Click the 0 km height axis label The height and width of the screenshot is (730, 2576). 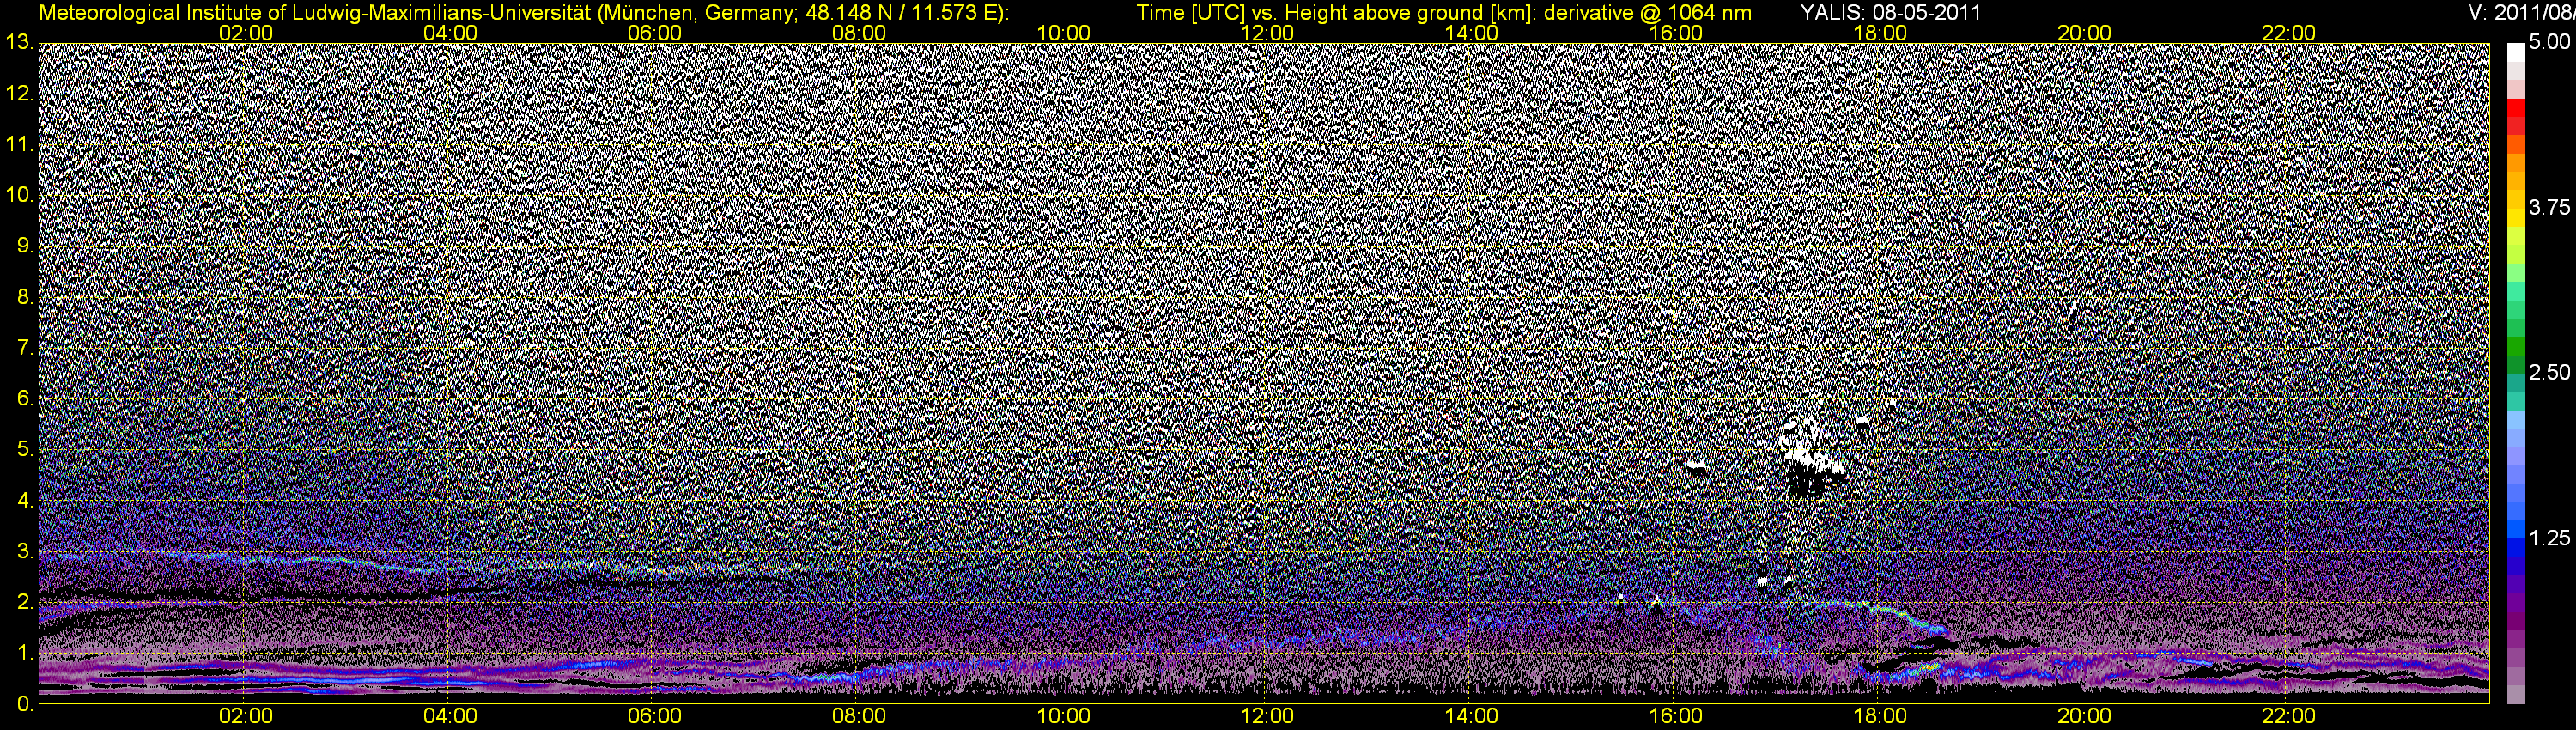[x=25, y=704]
